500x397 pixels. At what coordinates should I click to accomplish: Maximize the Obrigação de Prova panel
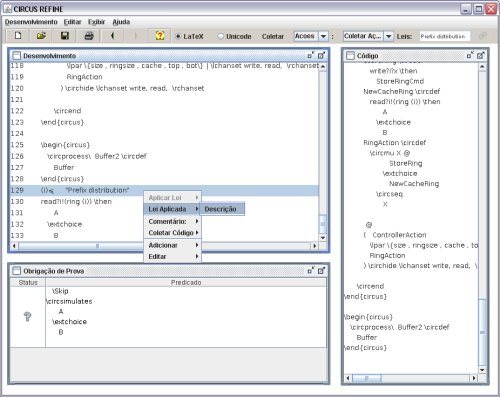coord(321,271)
